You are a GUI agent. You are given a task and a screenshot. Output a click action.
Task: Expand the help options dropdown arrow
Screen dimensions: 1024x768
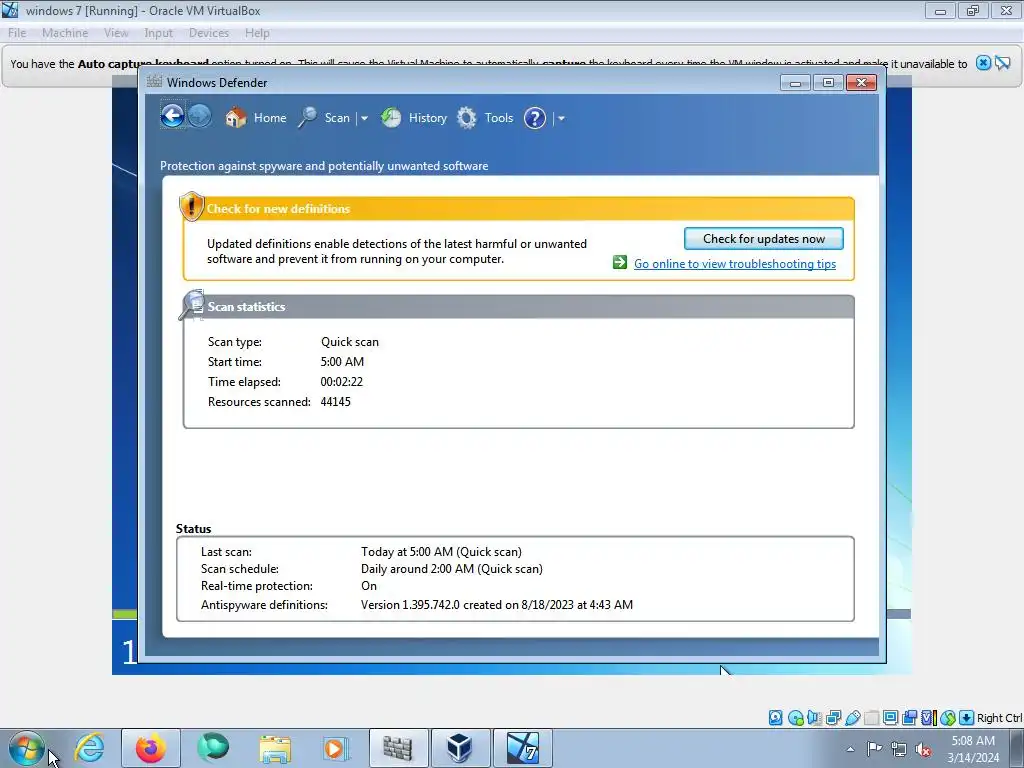pos(561,118)
